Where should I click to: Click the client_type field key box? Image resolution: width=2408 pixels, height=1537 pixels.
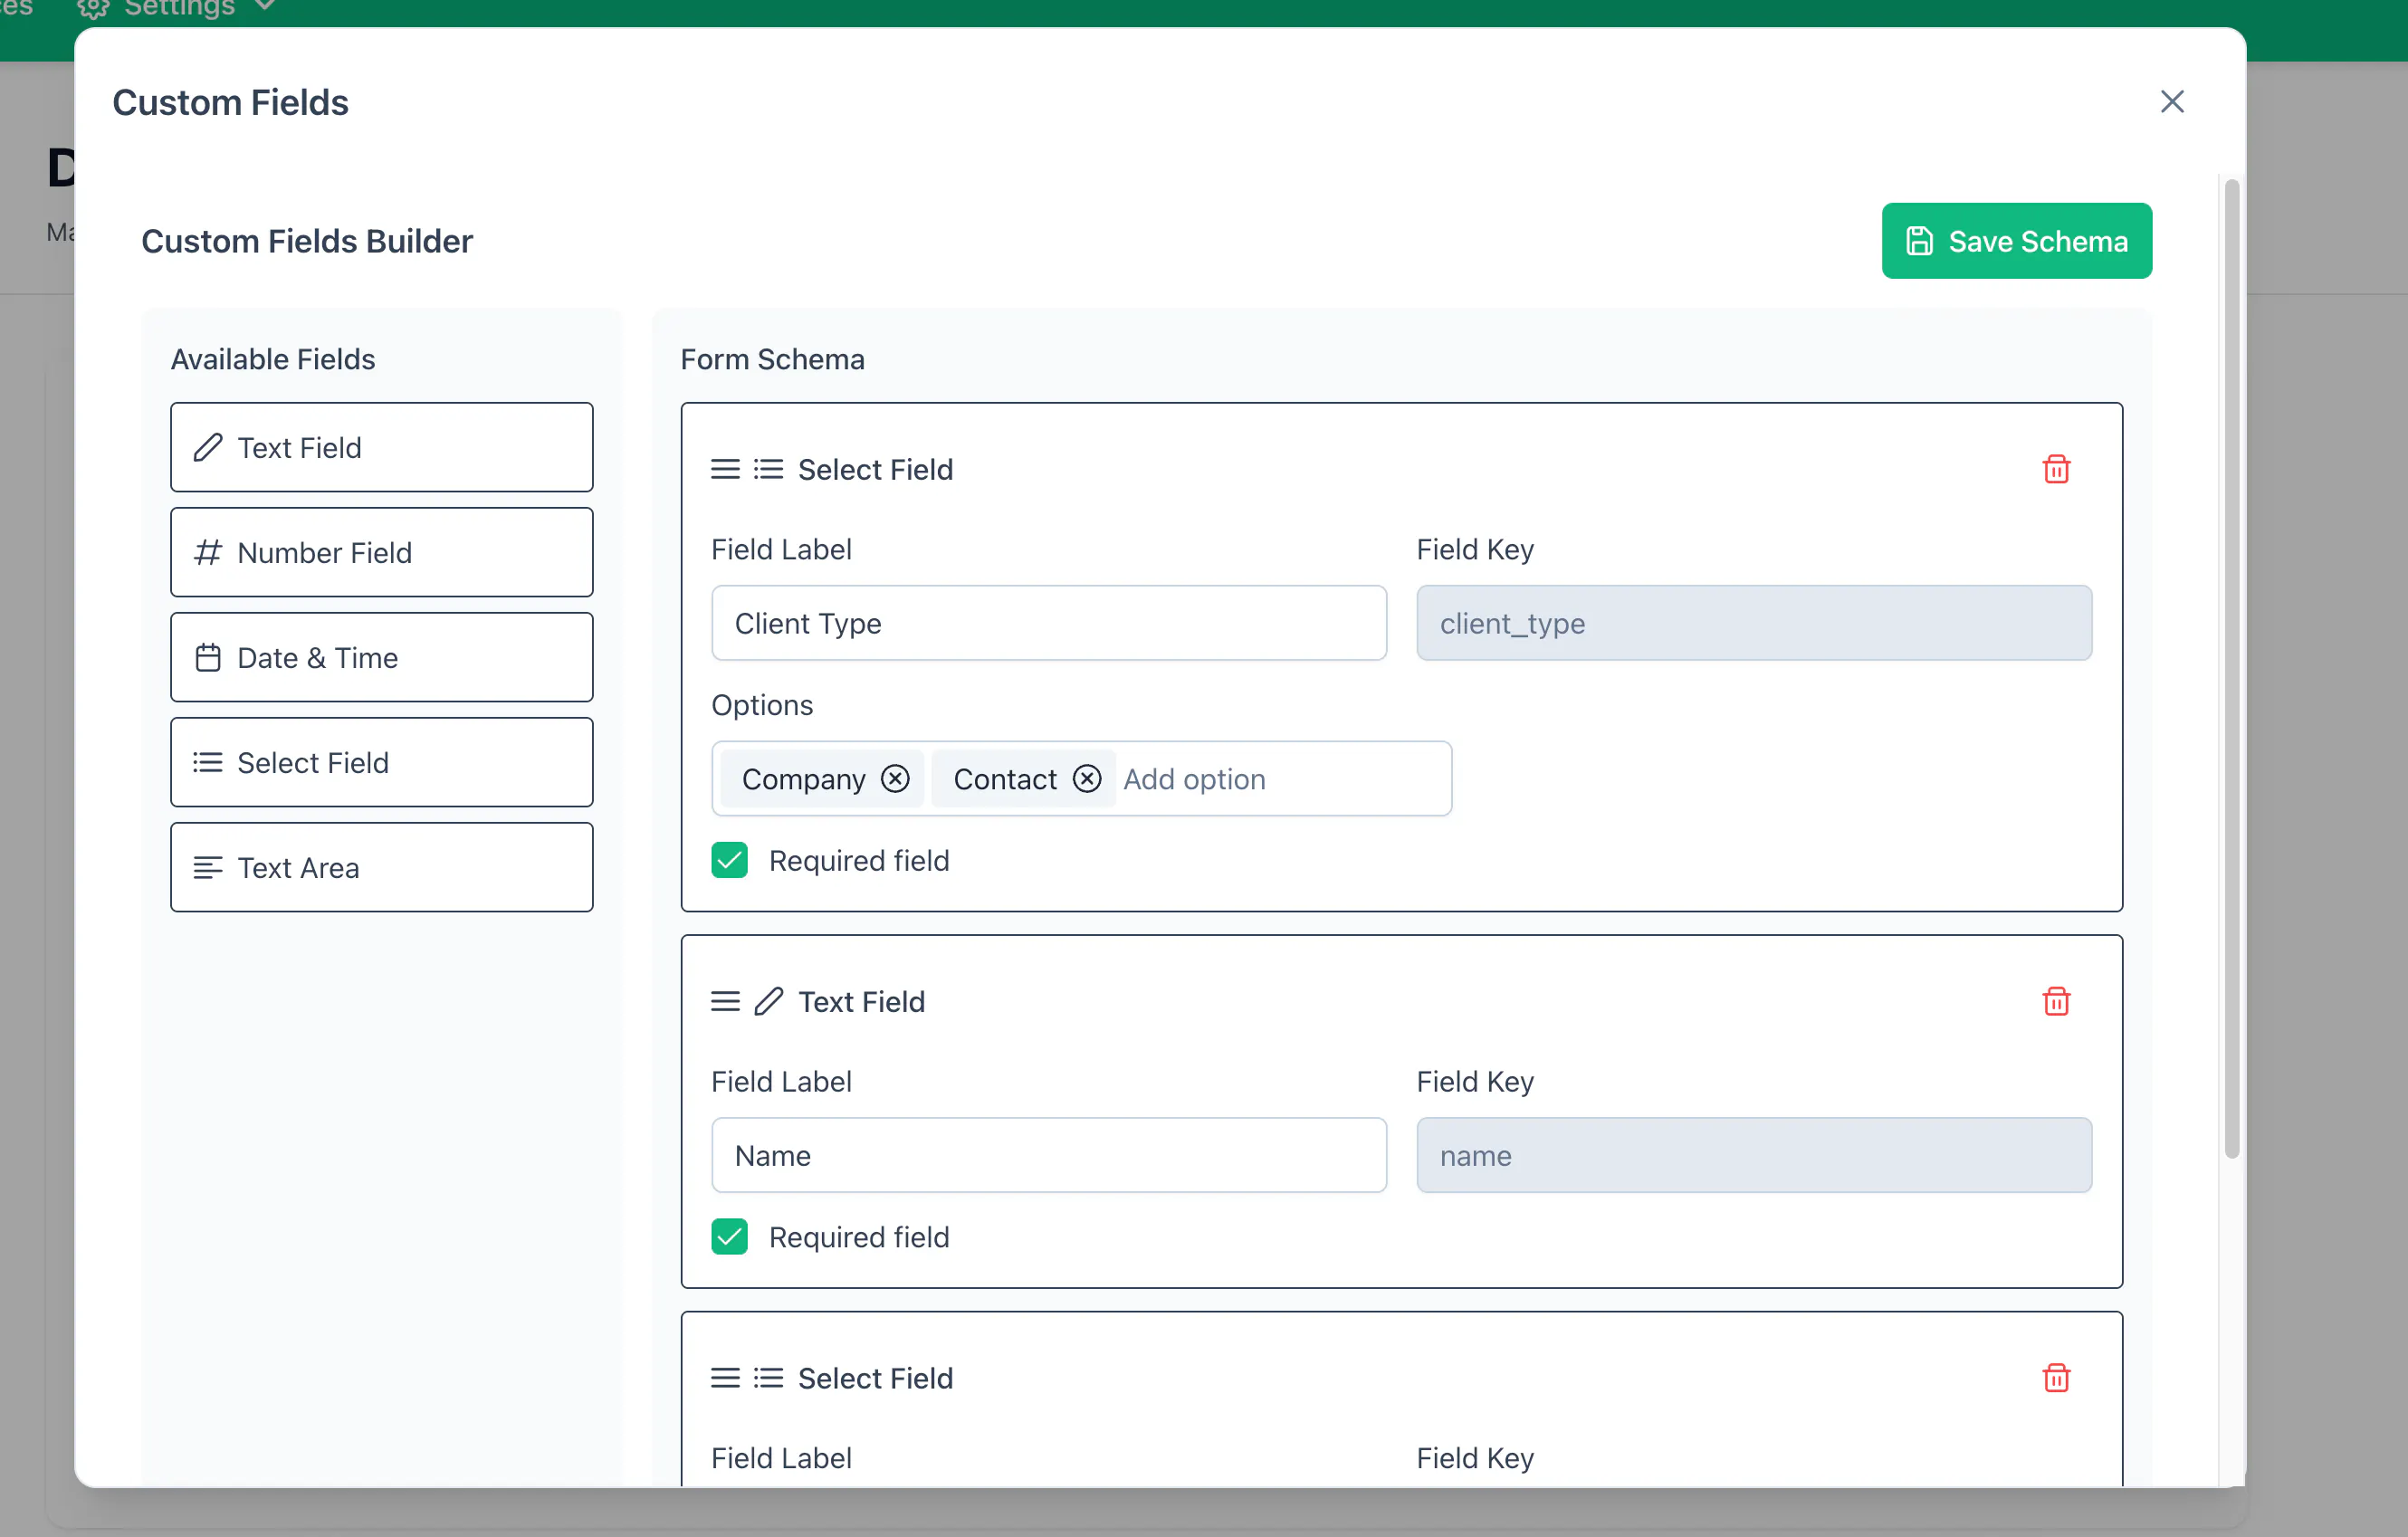(1754, 623)
